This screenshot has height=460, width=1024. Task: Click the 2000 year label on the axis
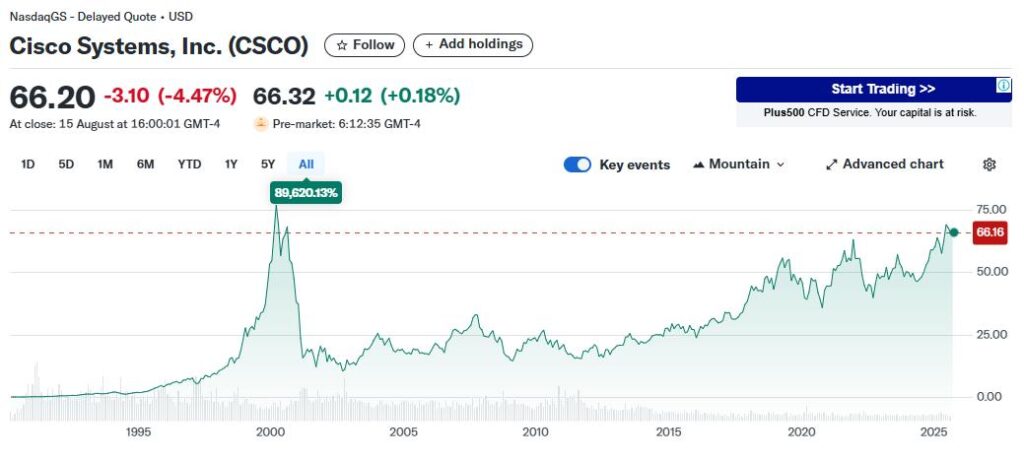point(270,432)
